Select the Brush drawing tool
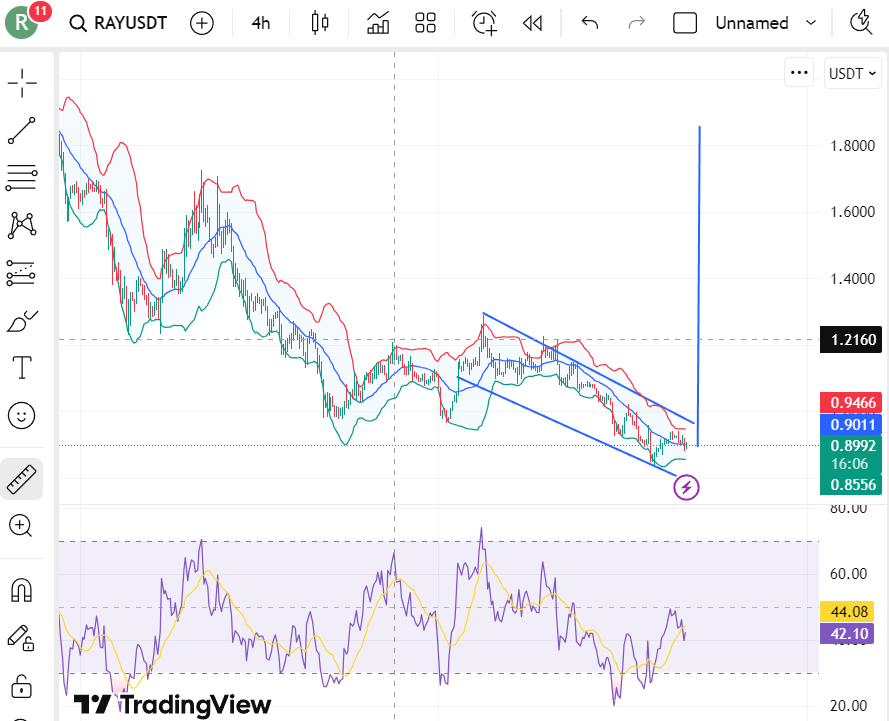Viewport: 889px width, 721px height. [22, 320]
